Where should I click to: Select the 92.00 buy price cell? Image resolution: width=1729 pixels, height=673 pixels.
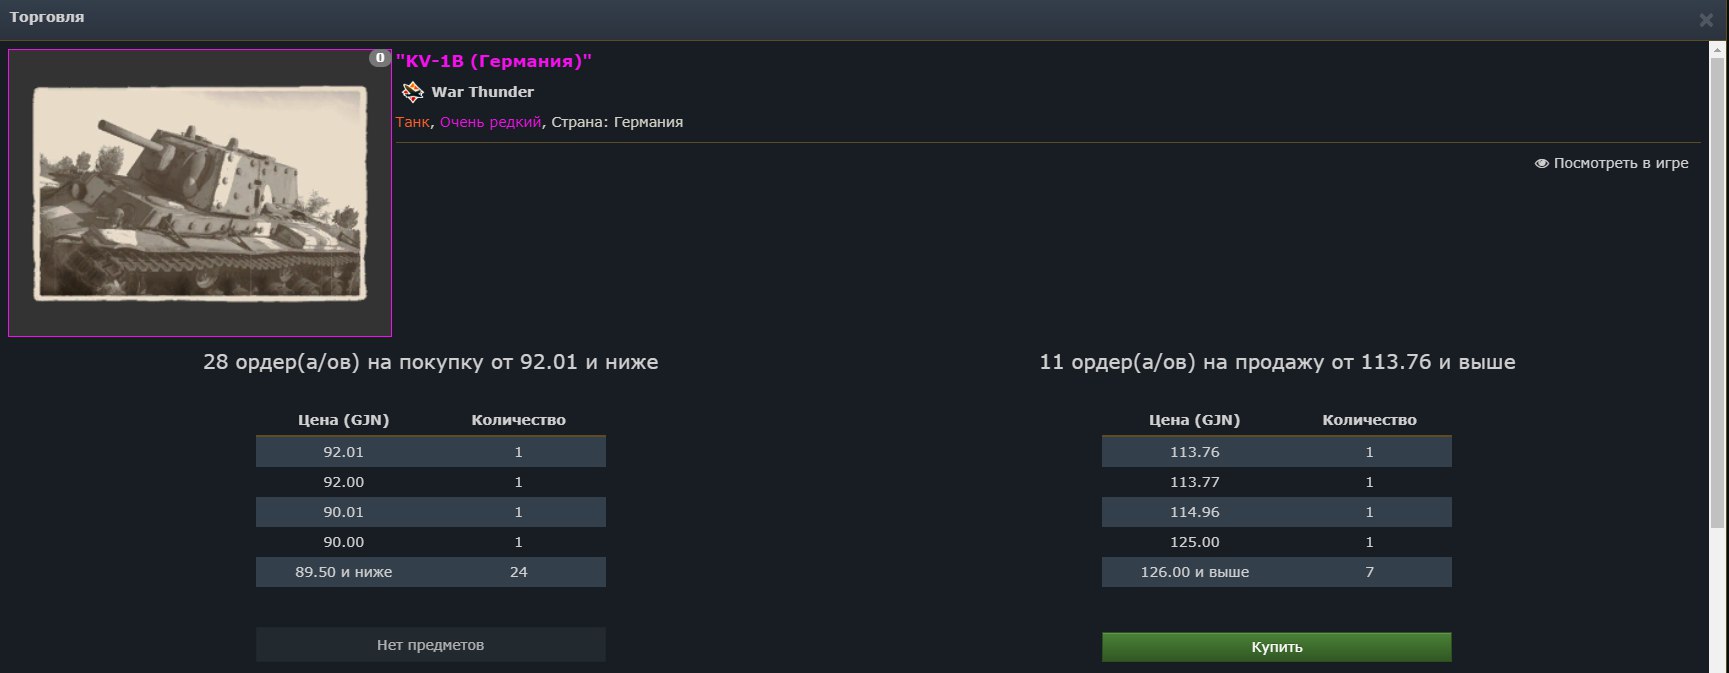pyautogui.click(x=343, y=482)
